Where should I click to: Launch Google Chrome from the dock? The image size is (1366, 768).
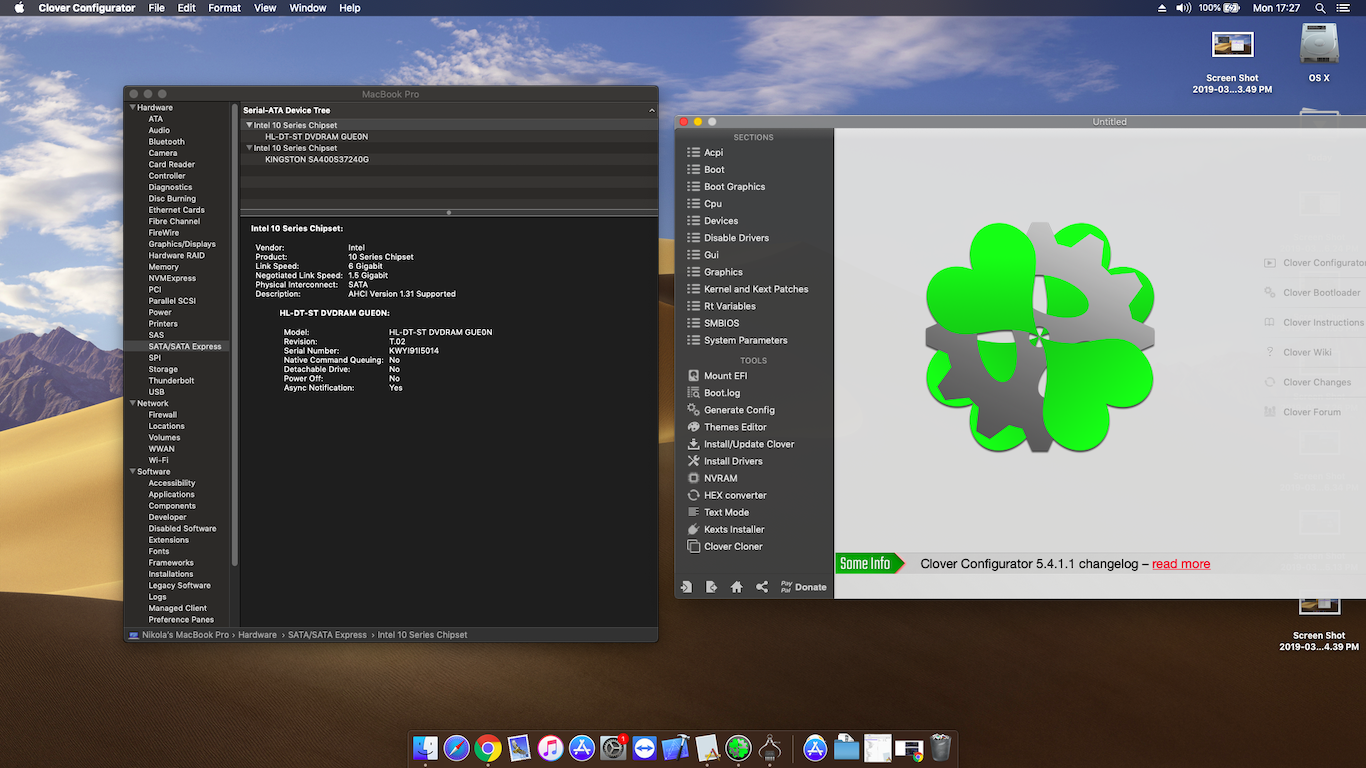point(488,747)
